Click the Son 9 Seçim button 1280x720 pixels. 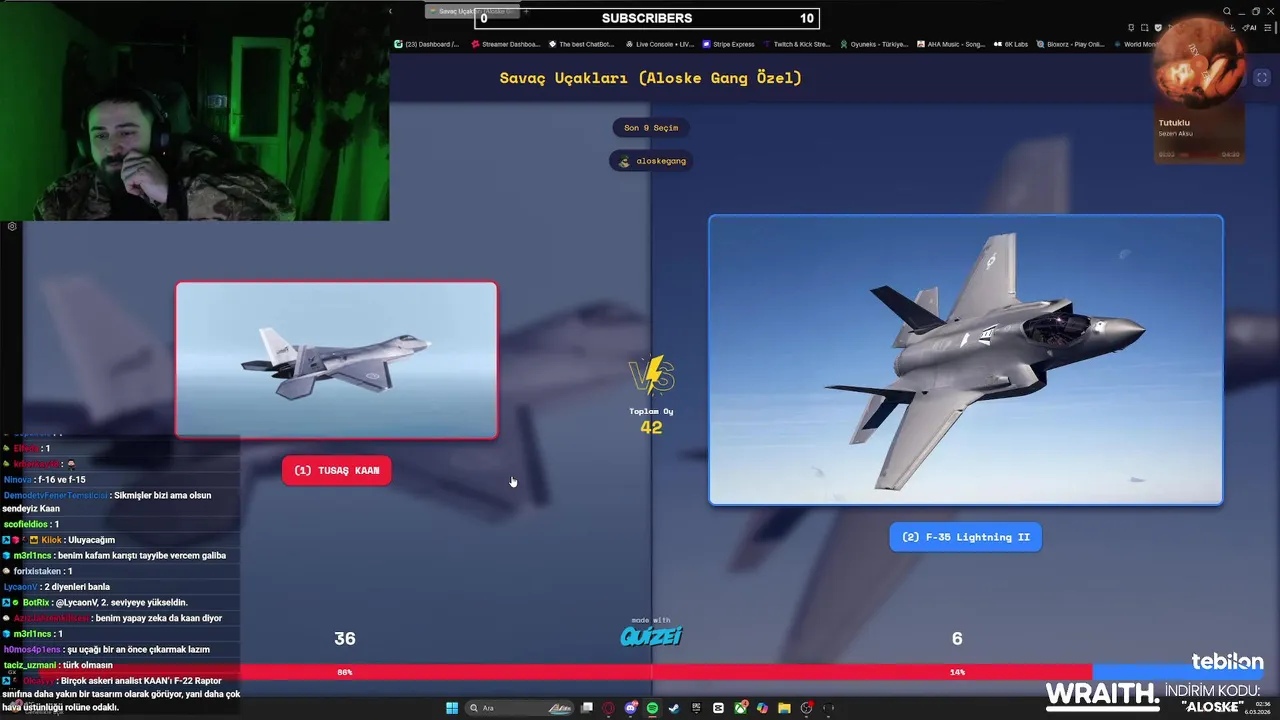click(x=651, y=128)
